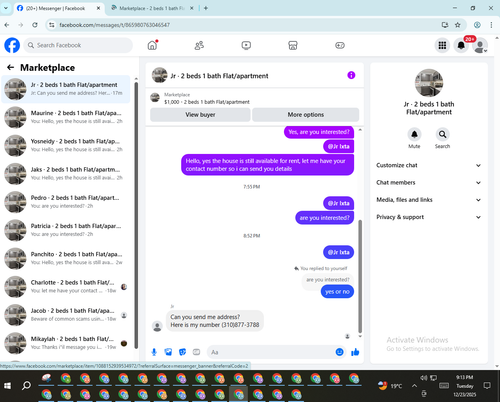
Task: Click More options button
Action: [x=306, y=115]
